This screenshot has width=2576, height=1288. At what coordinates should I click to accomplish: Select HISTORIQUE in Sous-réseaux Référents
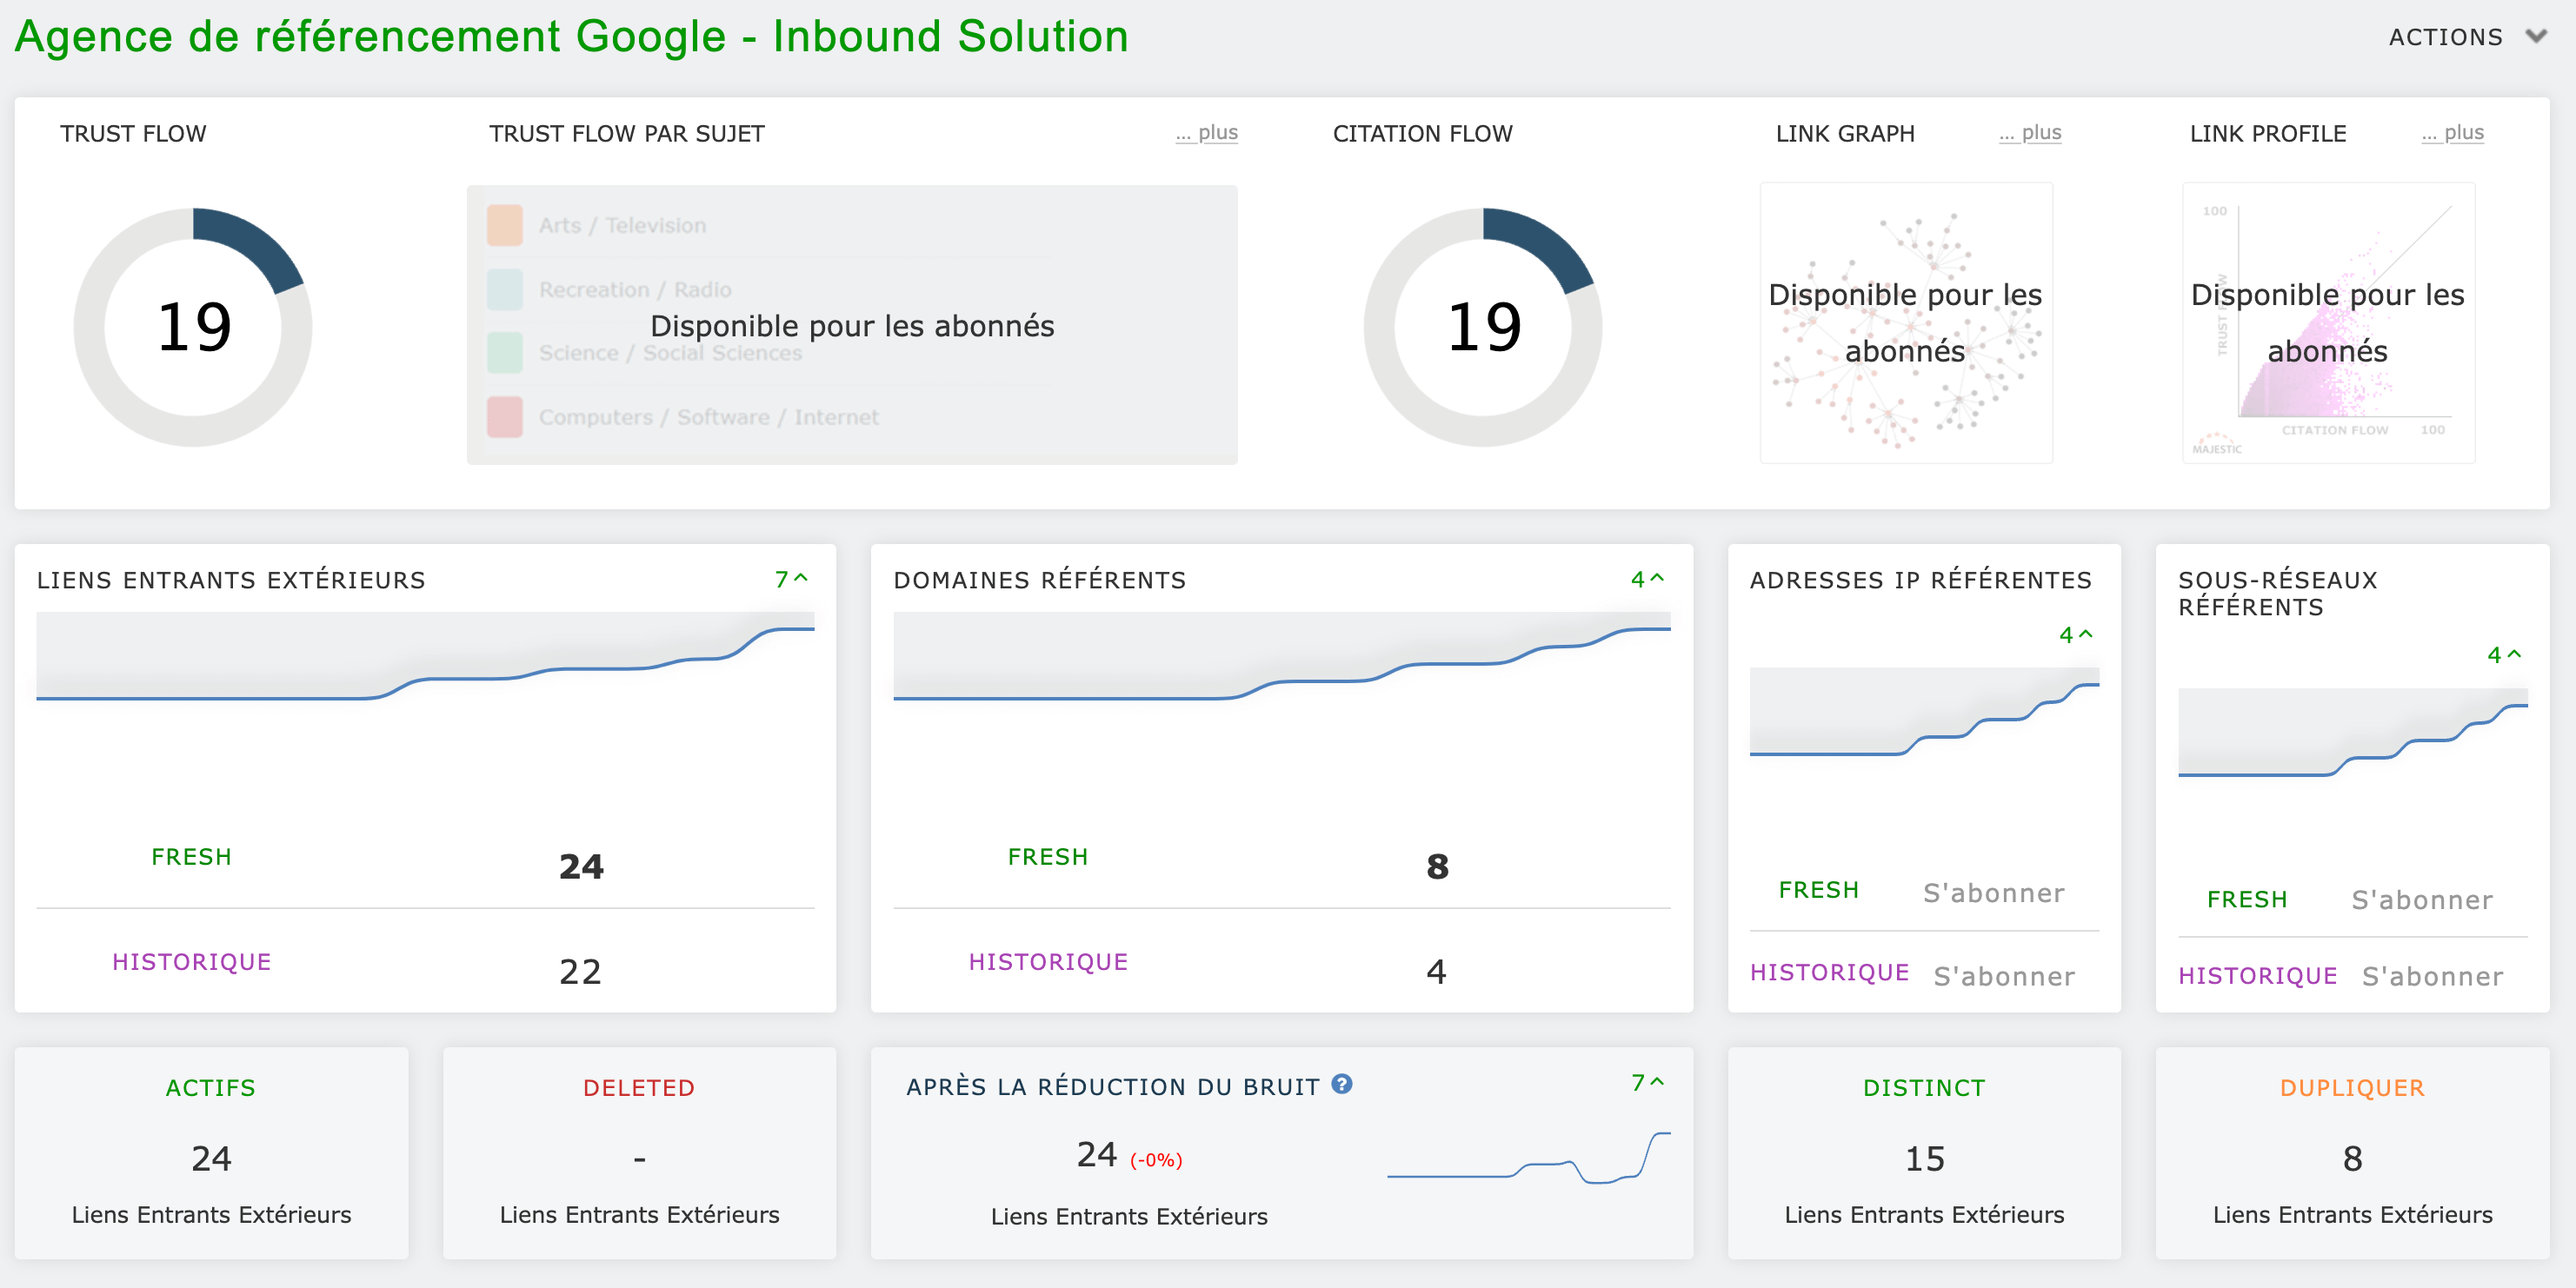[2257, 976]
